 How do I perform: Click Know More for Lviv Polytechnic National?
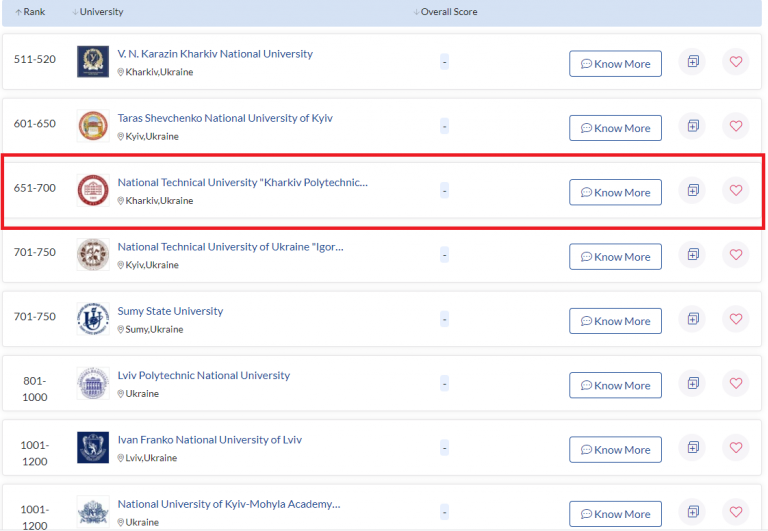click(x=615, y=386)
